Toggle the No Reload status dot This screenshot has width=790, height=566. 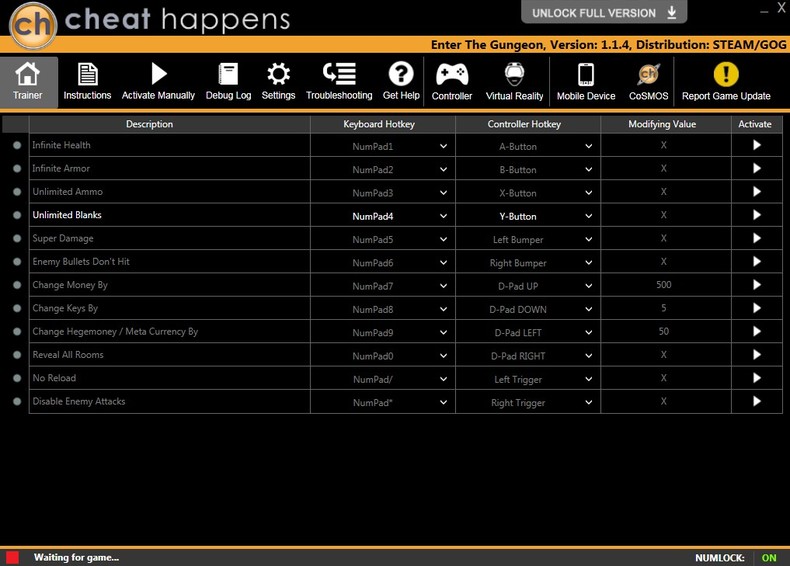click(17, 378)
